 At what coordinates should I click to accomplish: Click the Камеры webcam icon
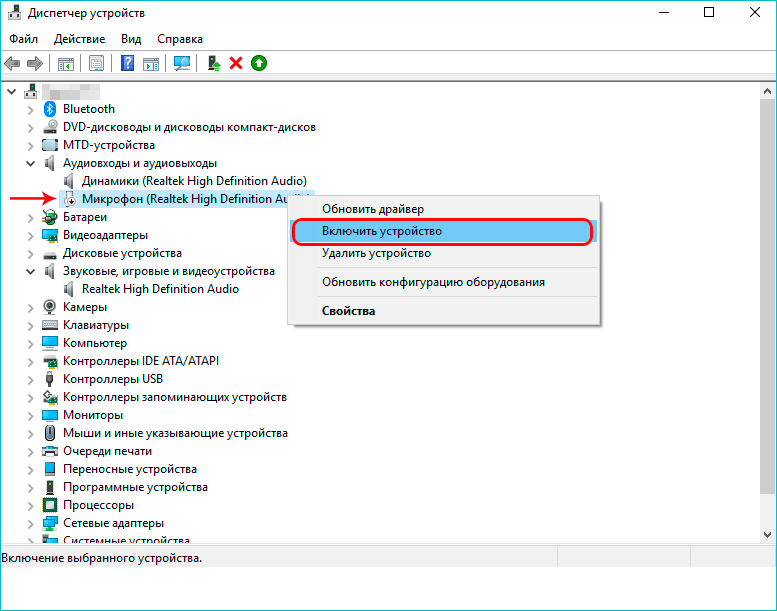coord(50,307)
